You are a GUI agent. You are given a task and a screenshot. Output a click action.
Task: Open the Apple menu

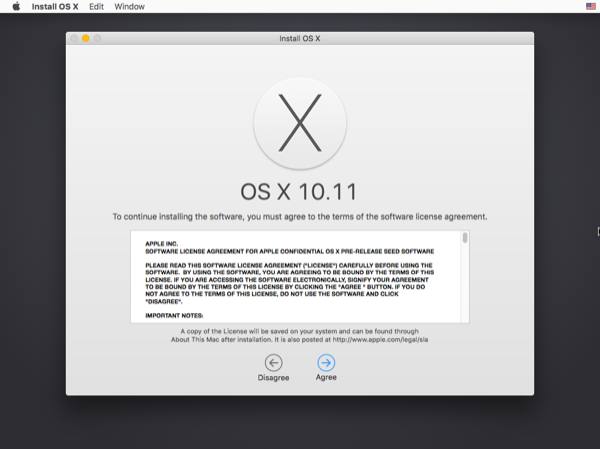click(16, 7)
